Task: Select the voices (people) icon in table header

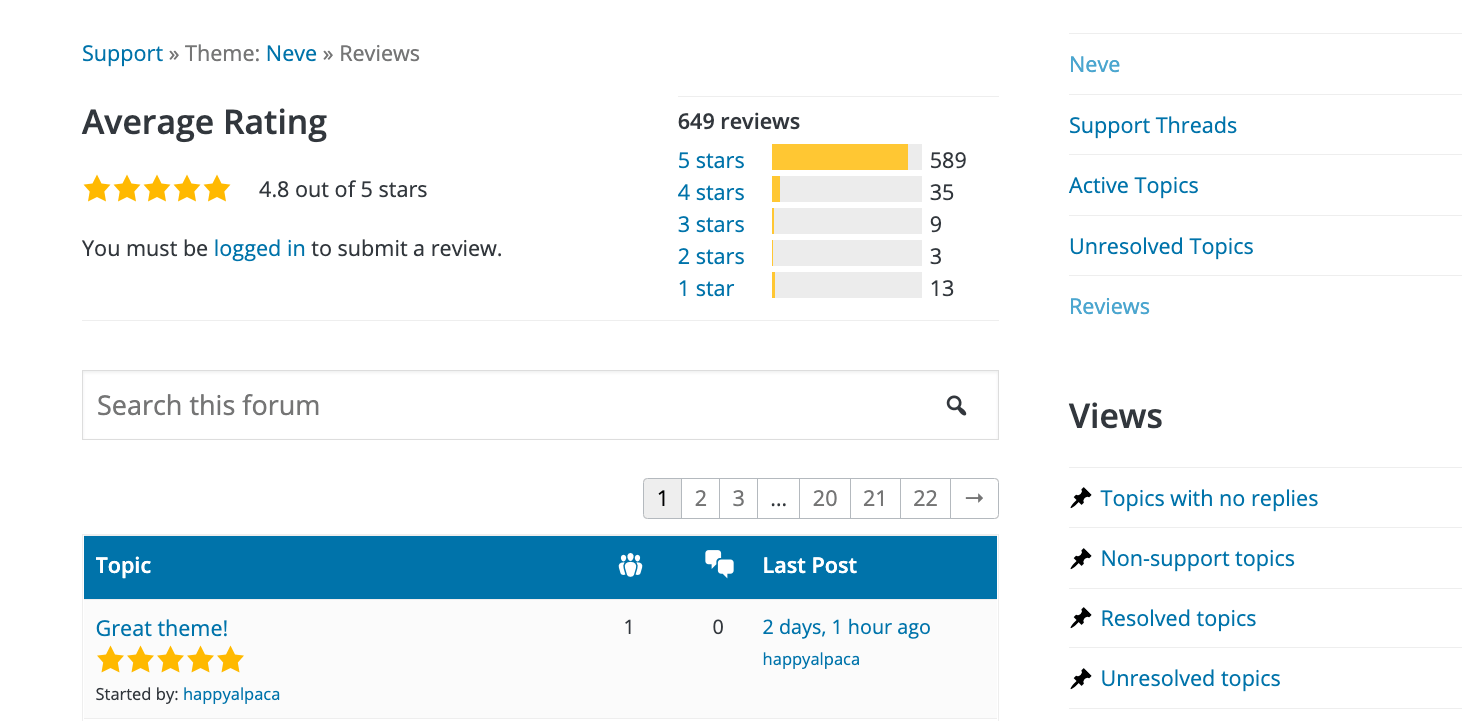Action: pos(630,564)
